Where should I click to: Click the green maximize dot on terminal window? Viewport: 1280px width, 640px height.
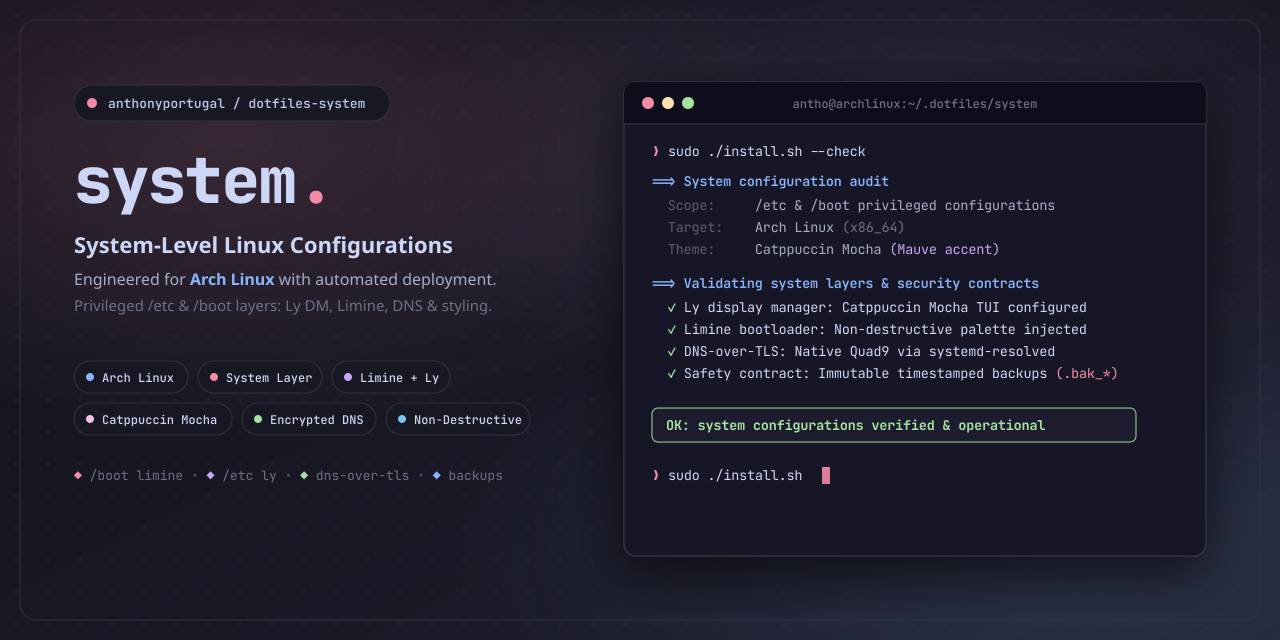point(688,103)
